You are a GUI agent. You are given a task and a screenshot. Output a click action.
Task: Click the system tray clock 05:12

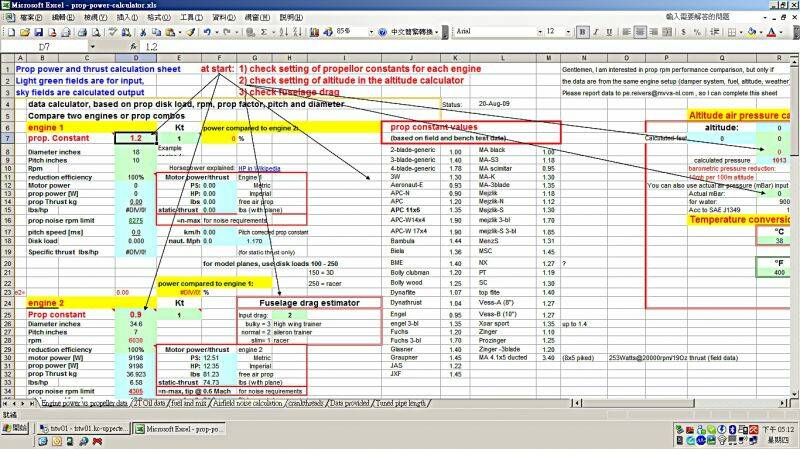click(779, 430)
